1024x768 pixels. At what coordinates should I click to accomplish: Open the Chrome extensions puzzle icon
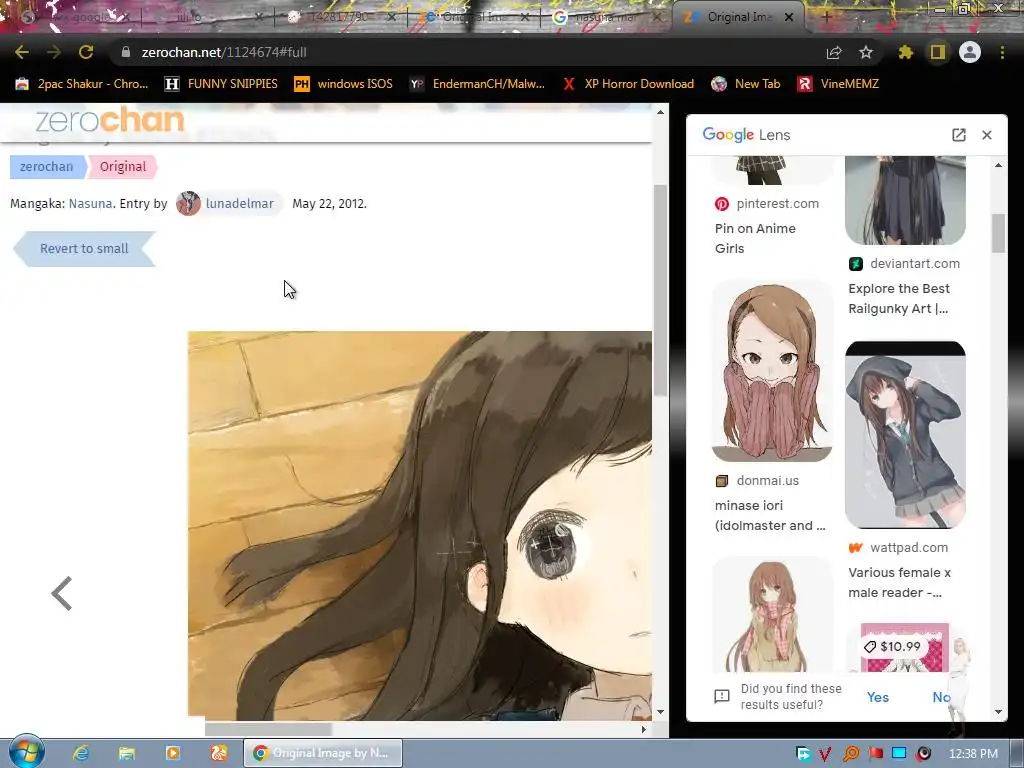(x=905, y=52)
